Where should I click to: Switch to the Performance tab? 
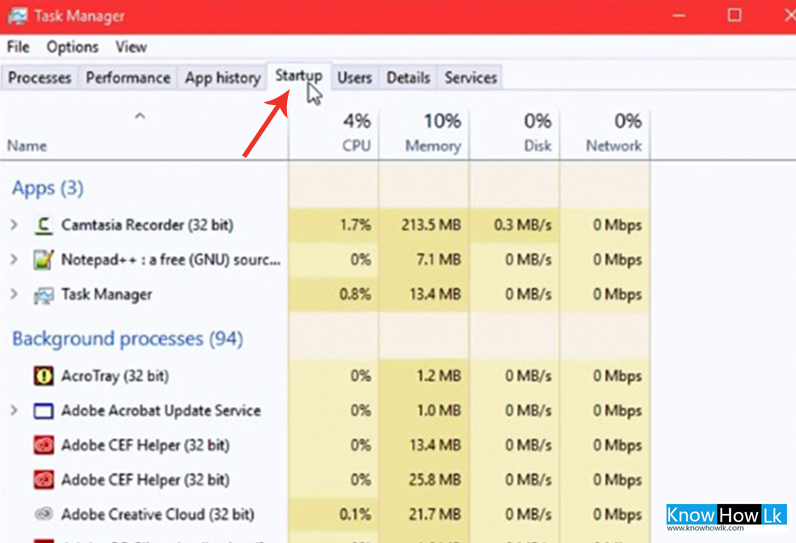pos(128,78)
